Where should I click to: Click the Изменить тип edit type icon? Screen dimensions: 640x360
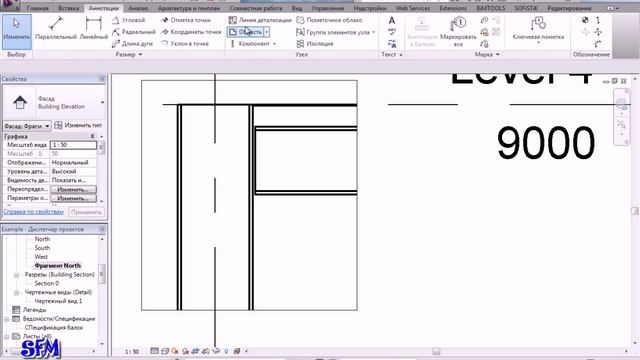click(58, 125)
